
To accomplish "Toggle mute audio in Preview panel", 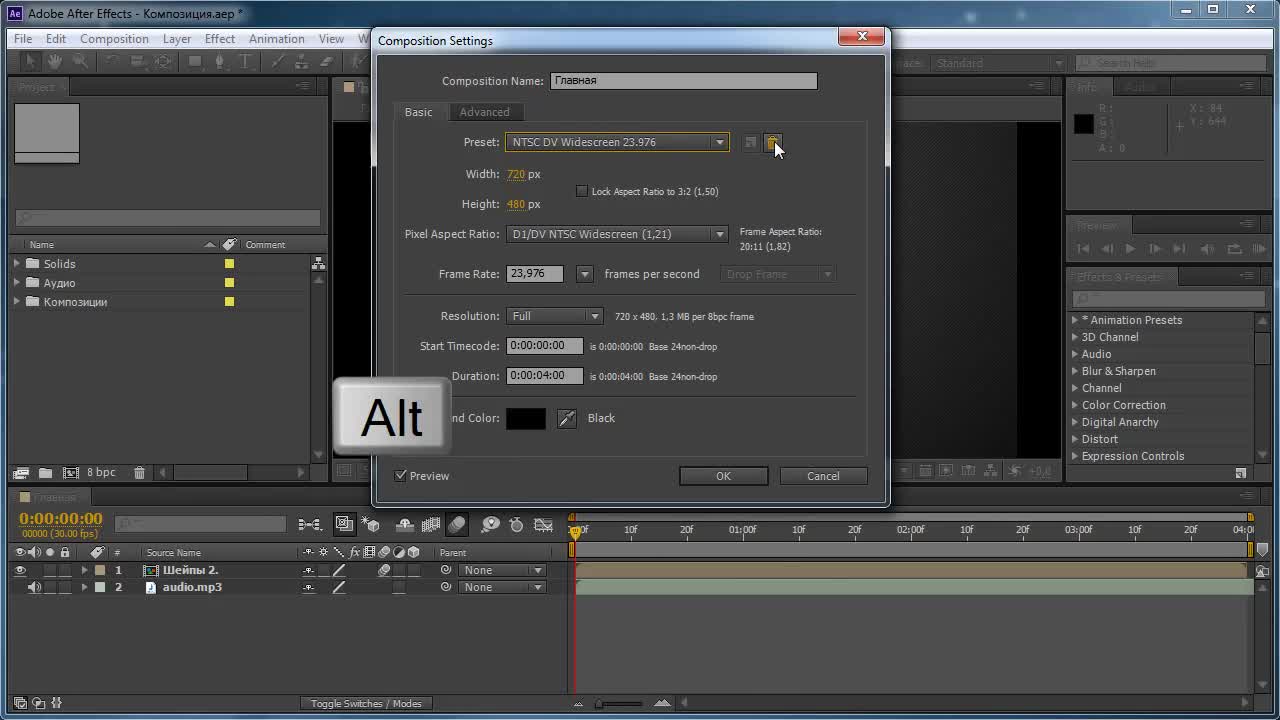I will (x=1207, y=248).
